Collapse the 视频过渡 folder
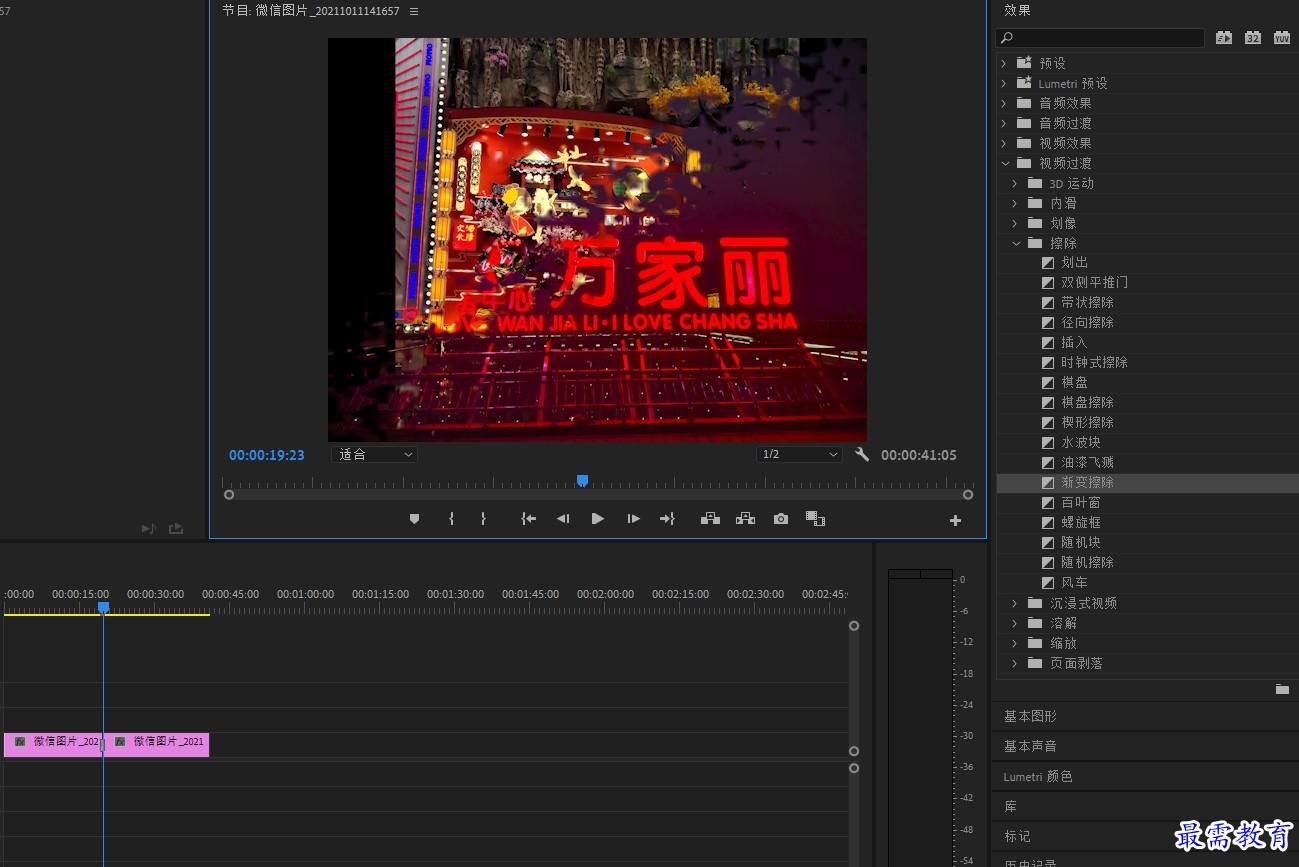Viewport: 1299px width, 867px height. pyautogui.click(x=1004, y=163)
